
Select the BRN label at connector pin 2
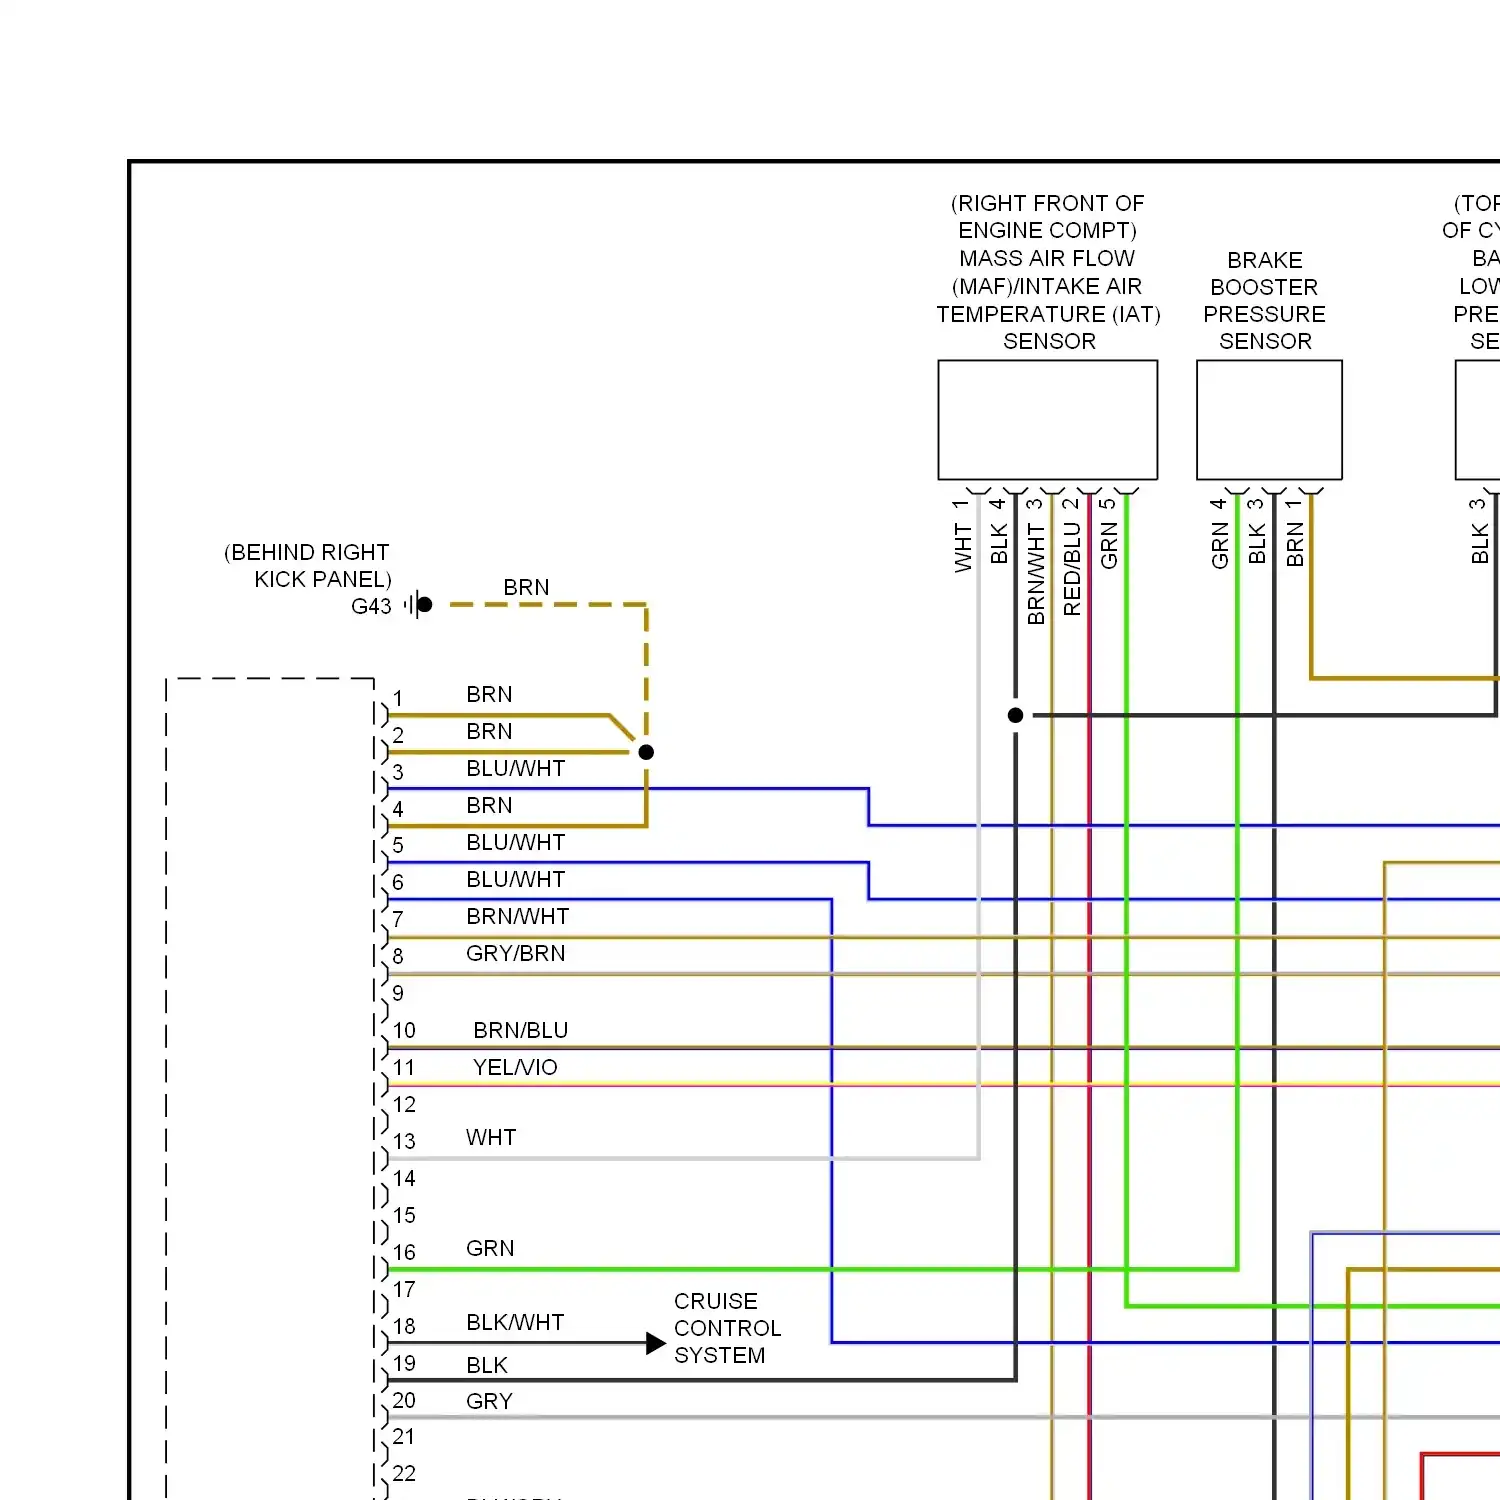[489, 731]
